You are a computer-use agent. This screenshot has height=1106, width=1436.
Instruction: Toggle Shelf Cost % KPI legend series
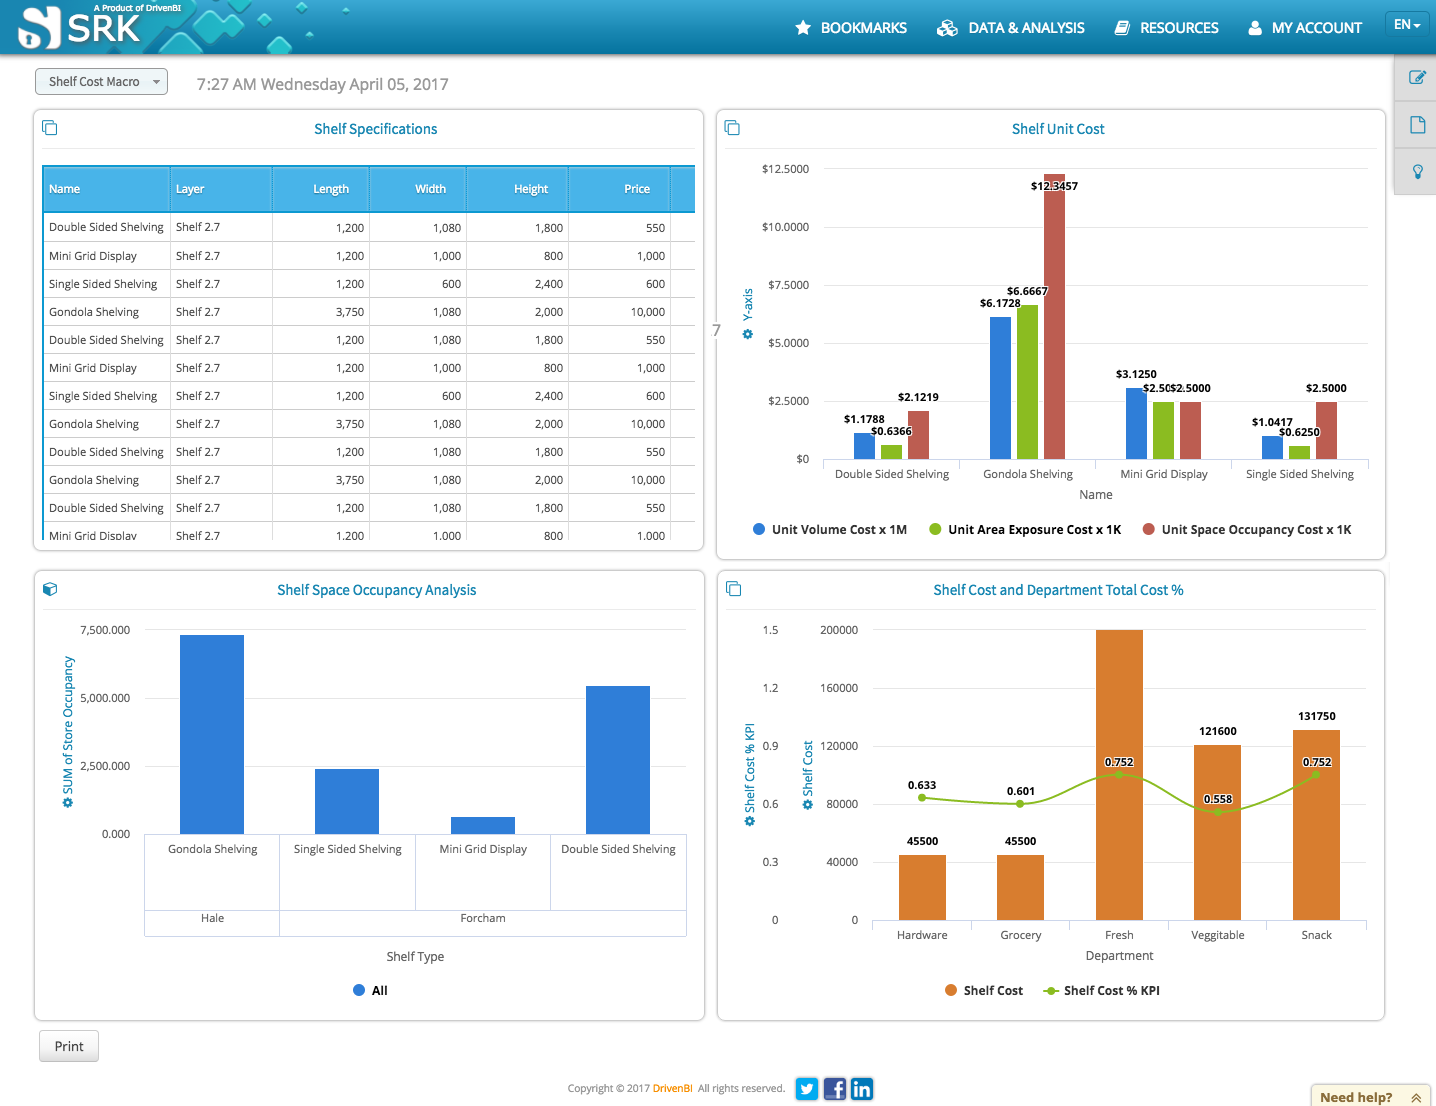pyautogui.click(x=1101, y=991)
